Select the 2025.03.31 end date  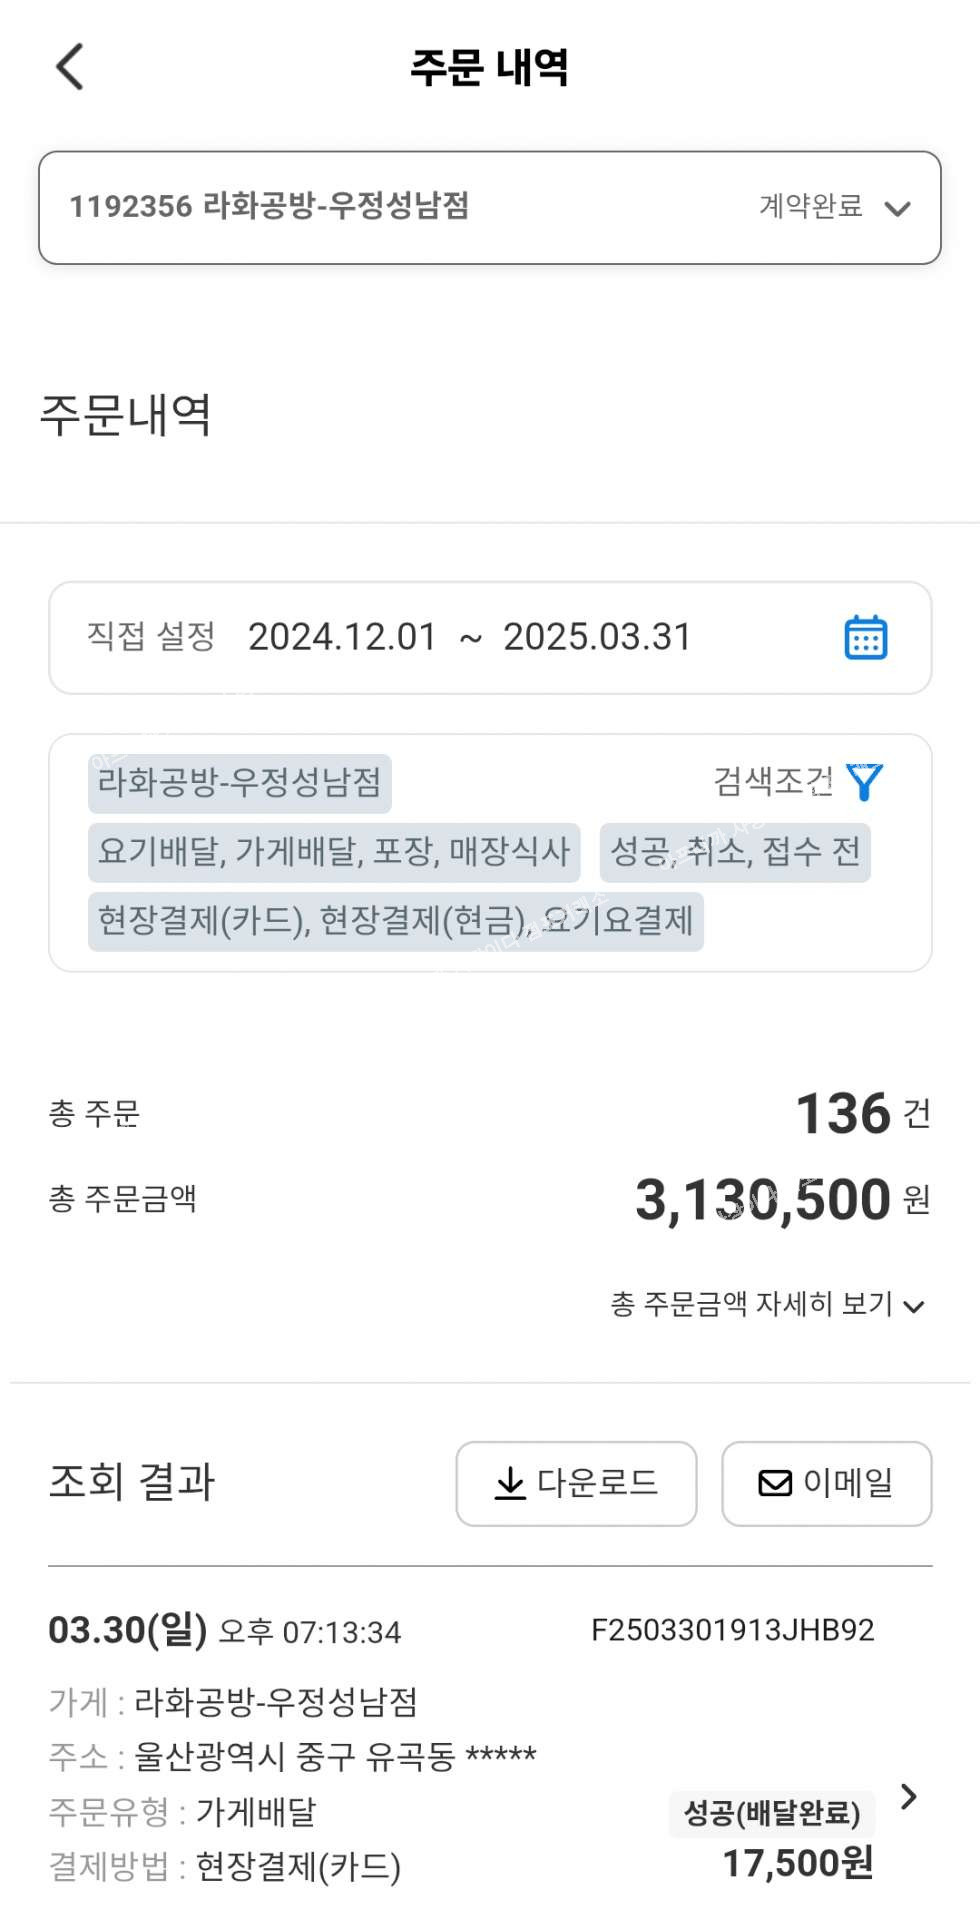coord(597,637)
